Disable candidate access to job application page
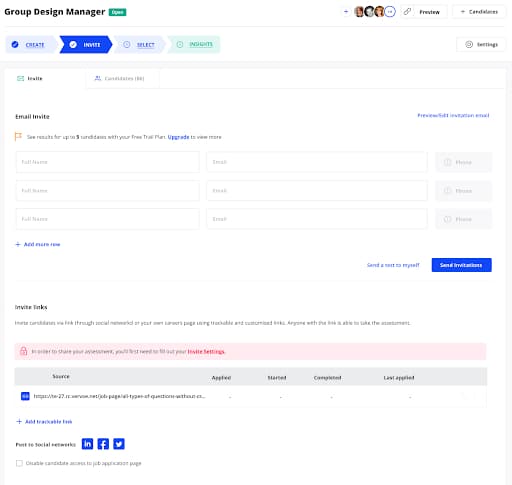The width and height of the screenshot is (512, 485). pyautogui.click(x=19, y=463)
